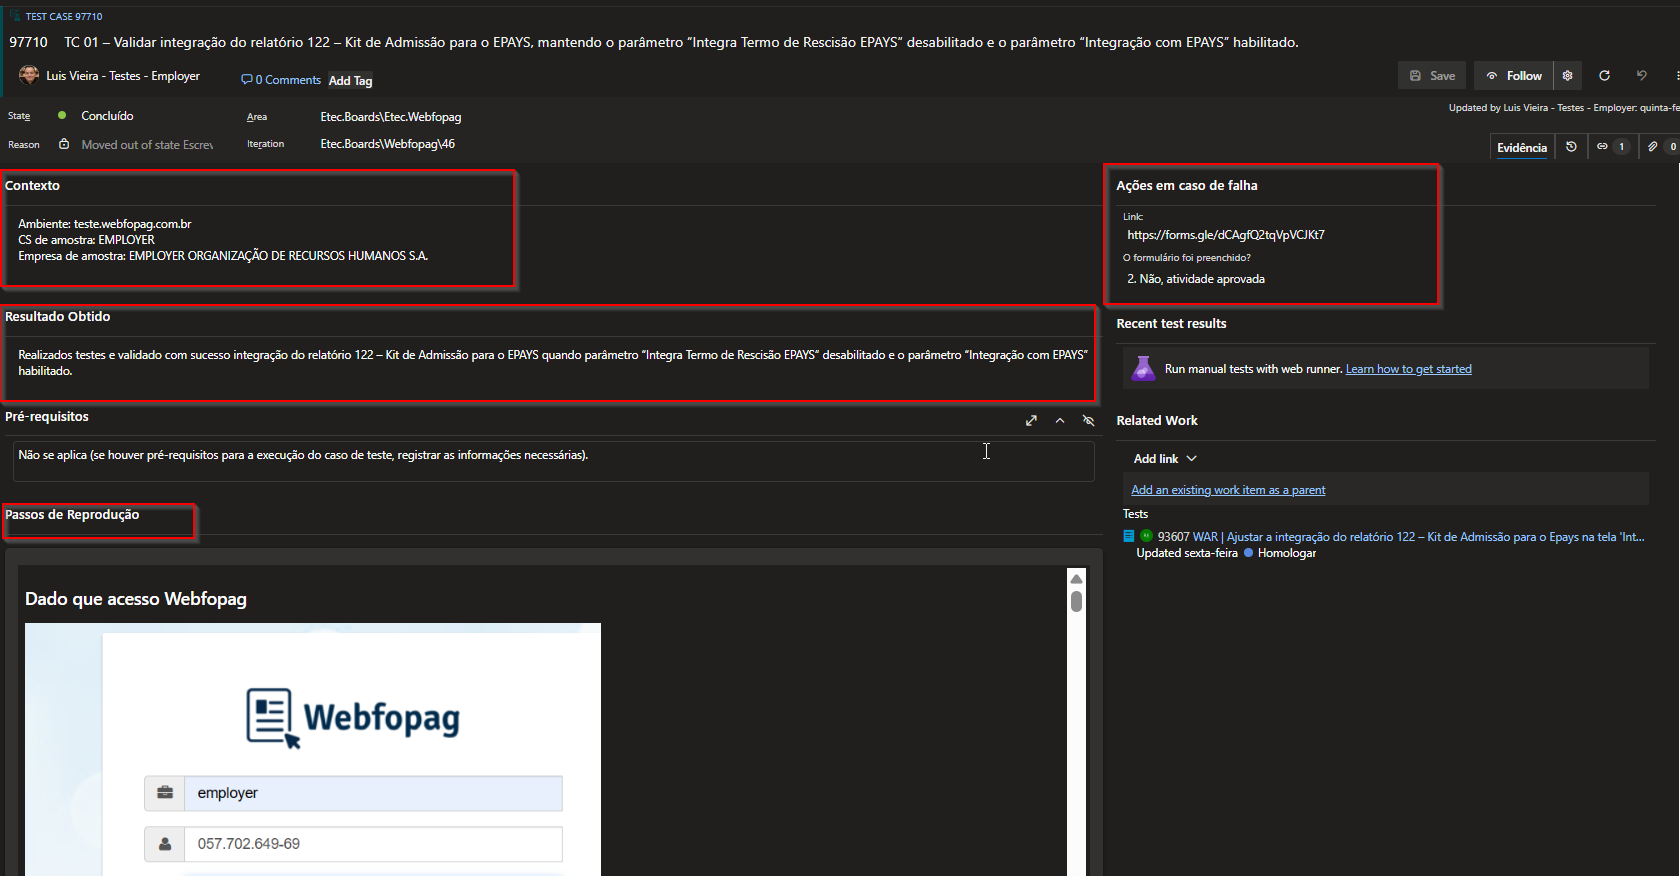This screenshot has height=876, width=1680.
Task: Edit the test case title field
Action: coord(681,42)
